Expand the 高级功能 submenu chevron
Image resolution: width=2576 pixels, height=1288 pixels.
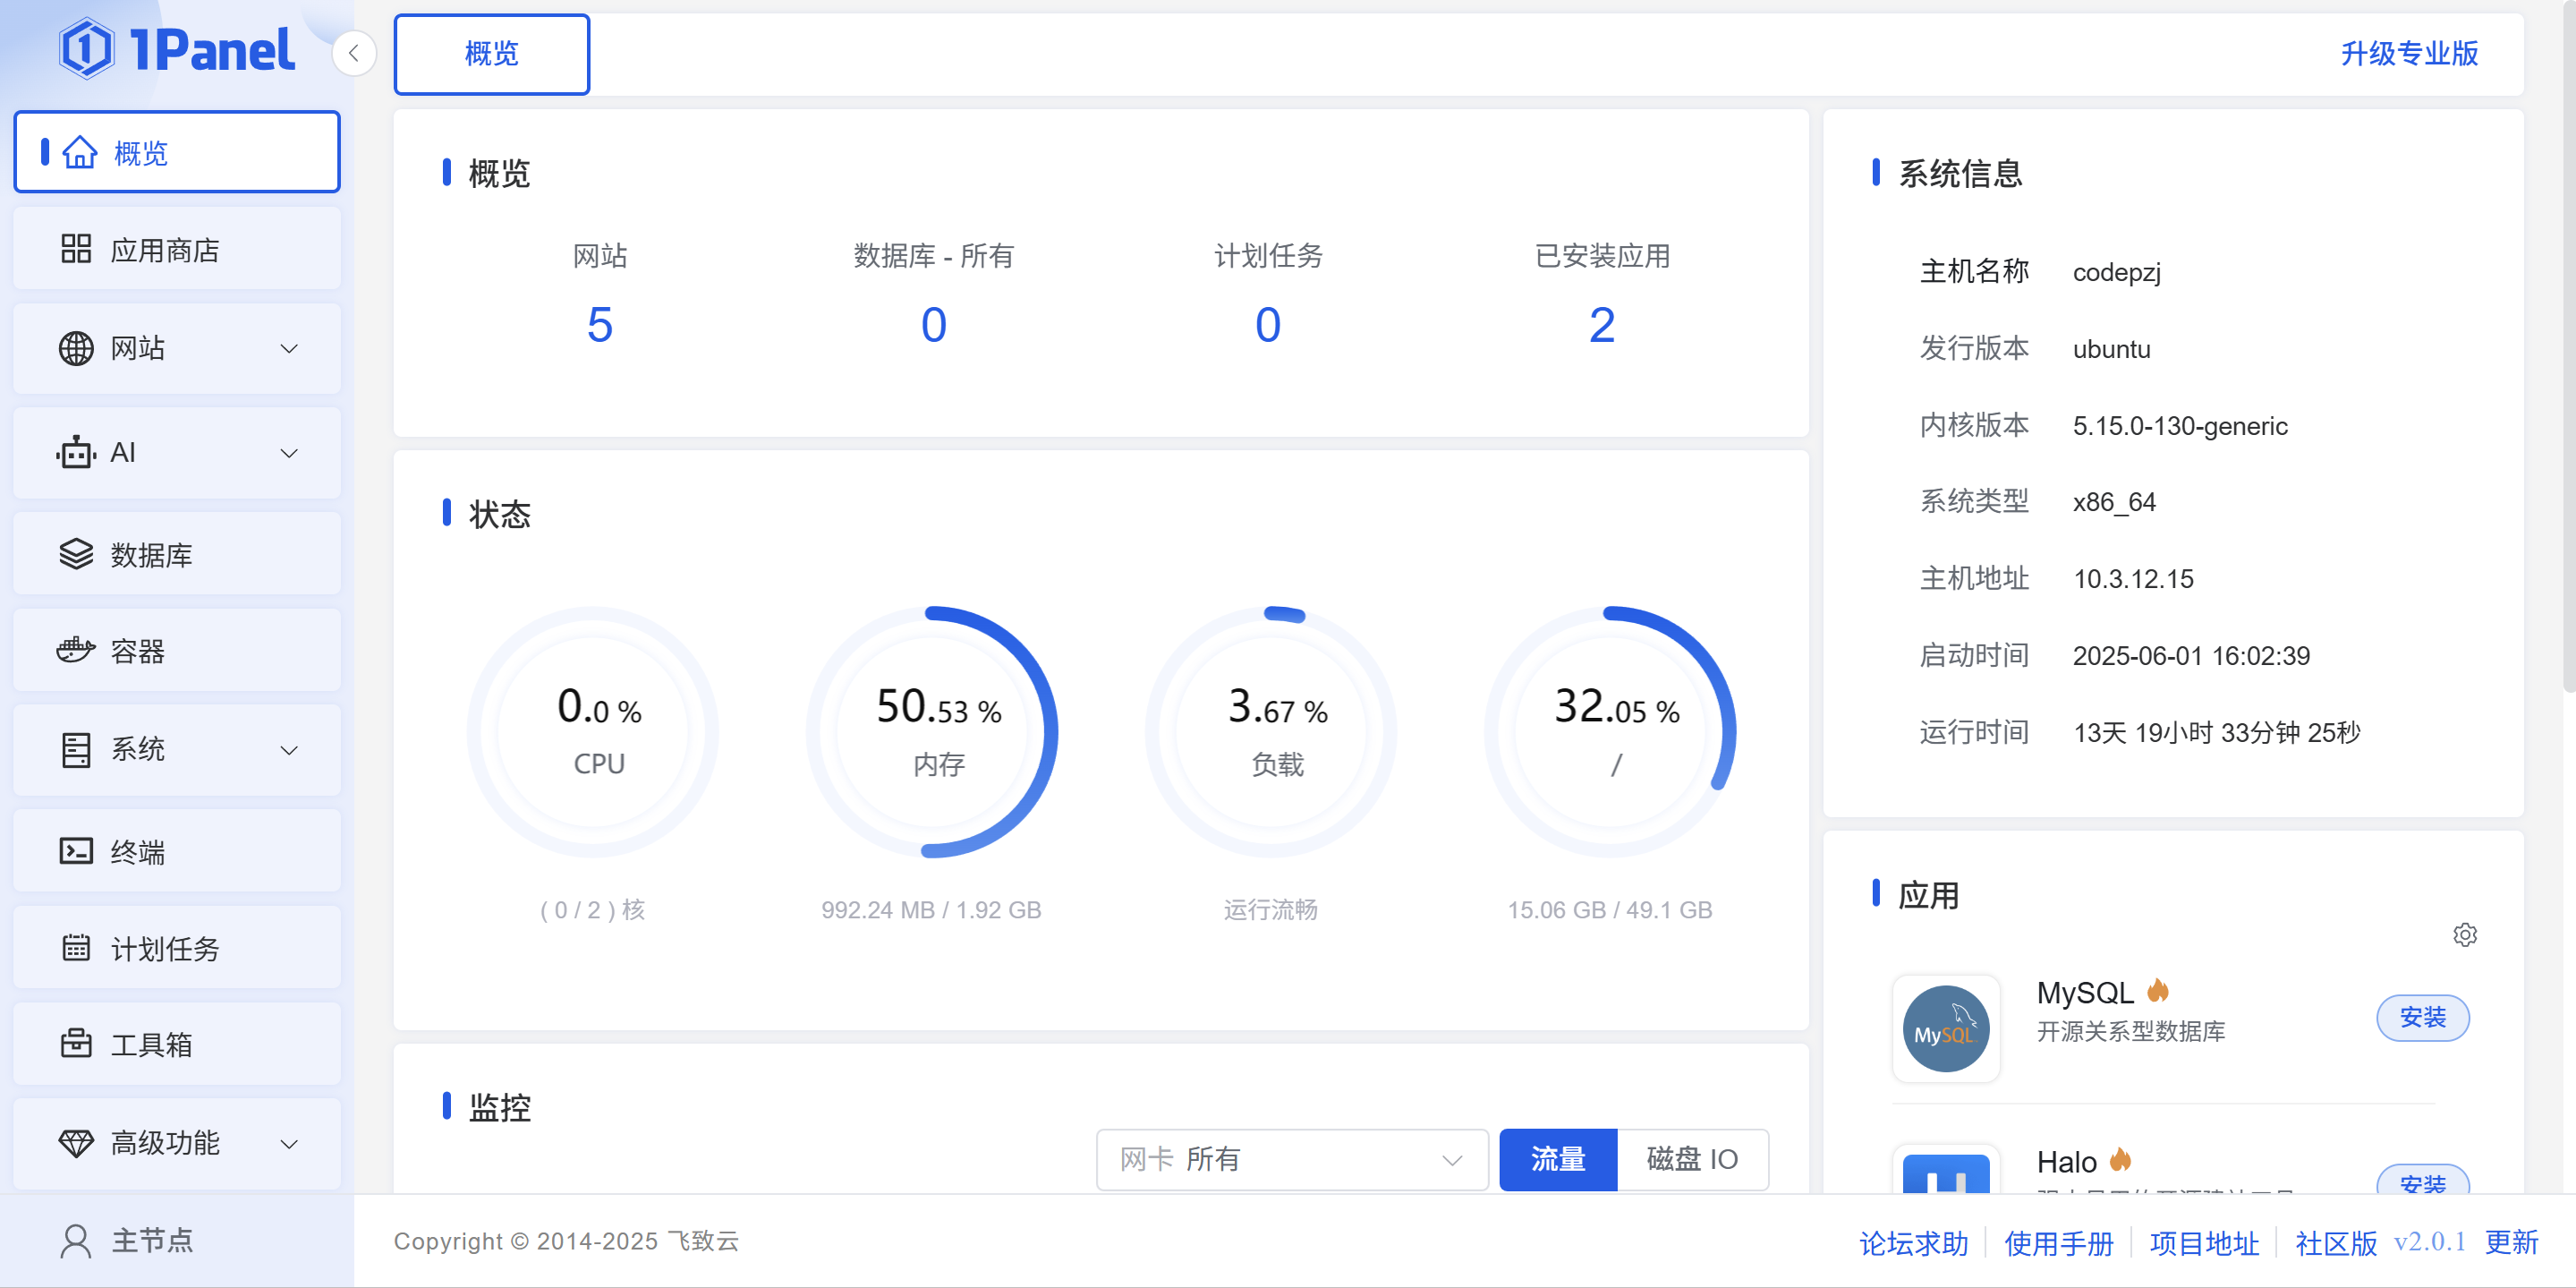pos(289,1144)
